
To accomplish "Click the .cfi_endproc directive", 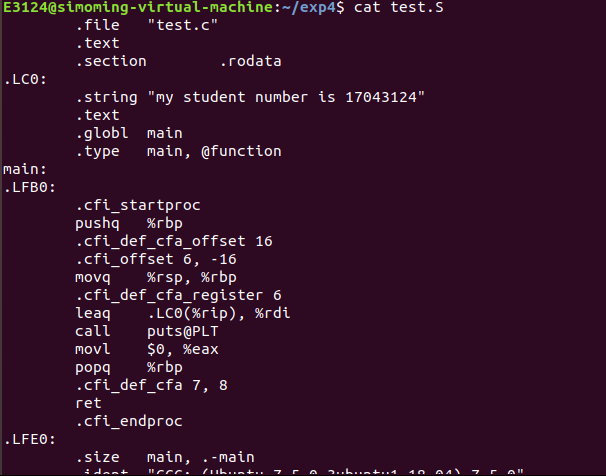I will click(133, 421).
